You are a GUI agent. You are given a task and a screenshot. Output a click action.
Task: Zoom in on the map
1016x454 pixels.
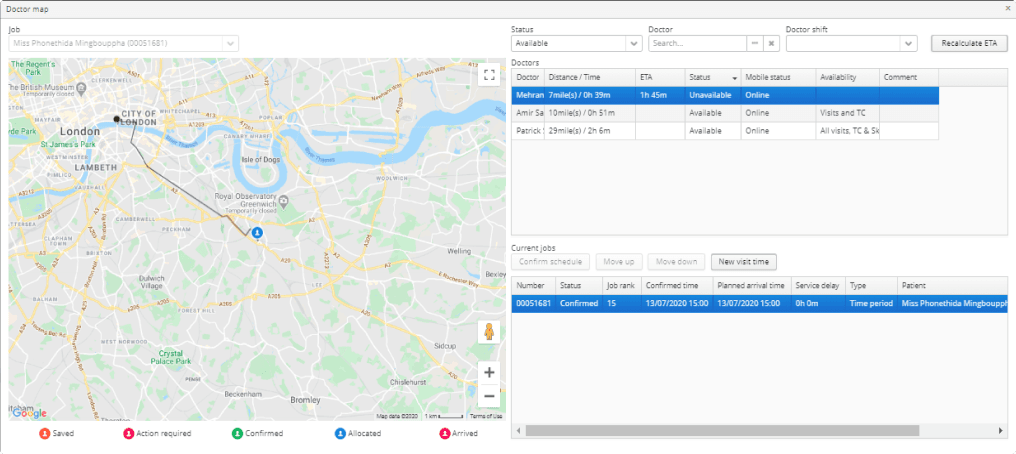click(x=489, y=372)
